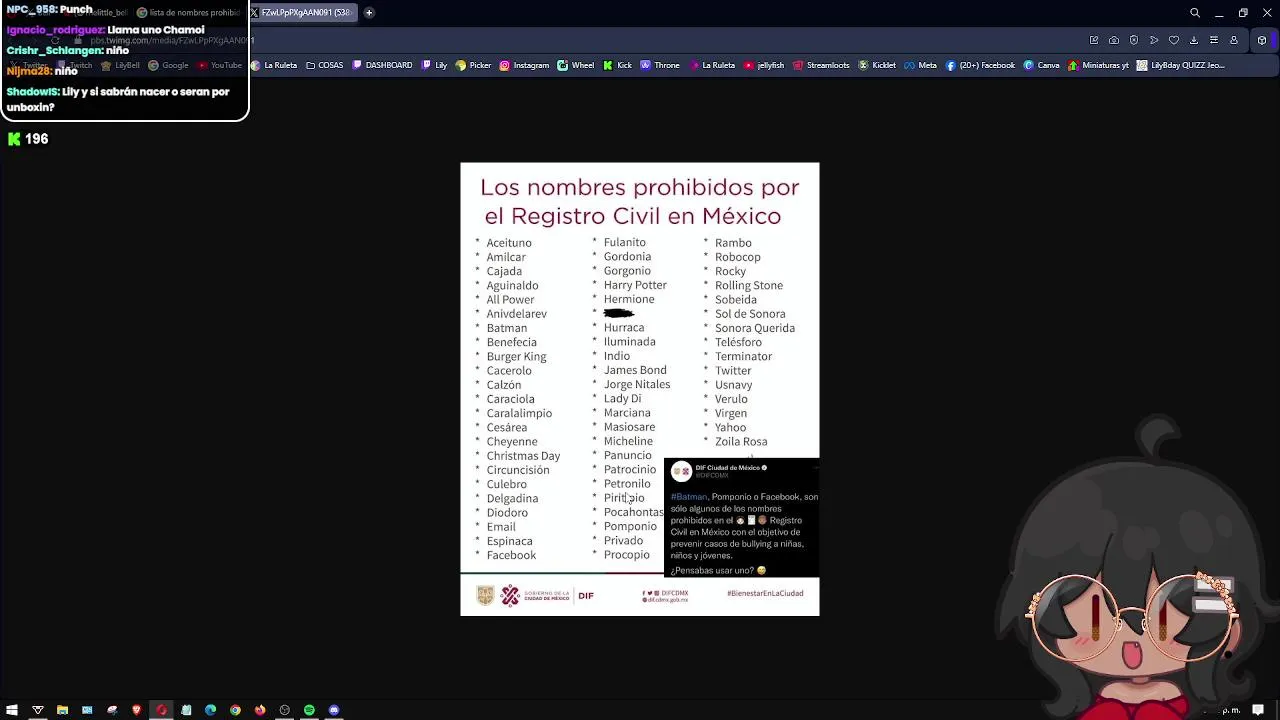The height and width of the screenshot is (720, 1280).
Task: Open Firefox from the taskbar
Action: (260, 710)
